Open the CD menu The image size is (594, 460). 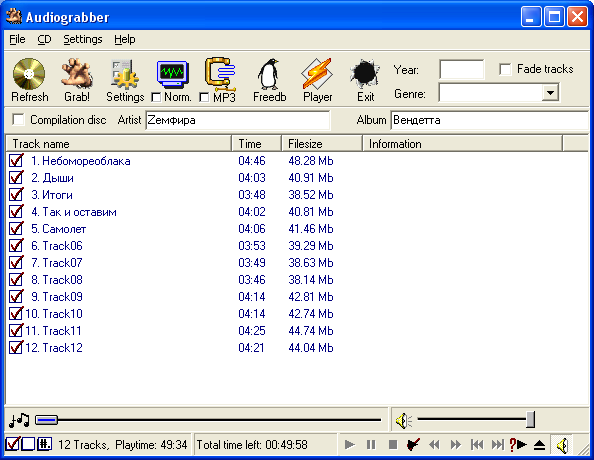[x=44, y=39]
